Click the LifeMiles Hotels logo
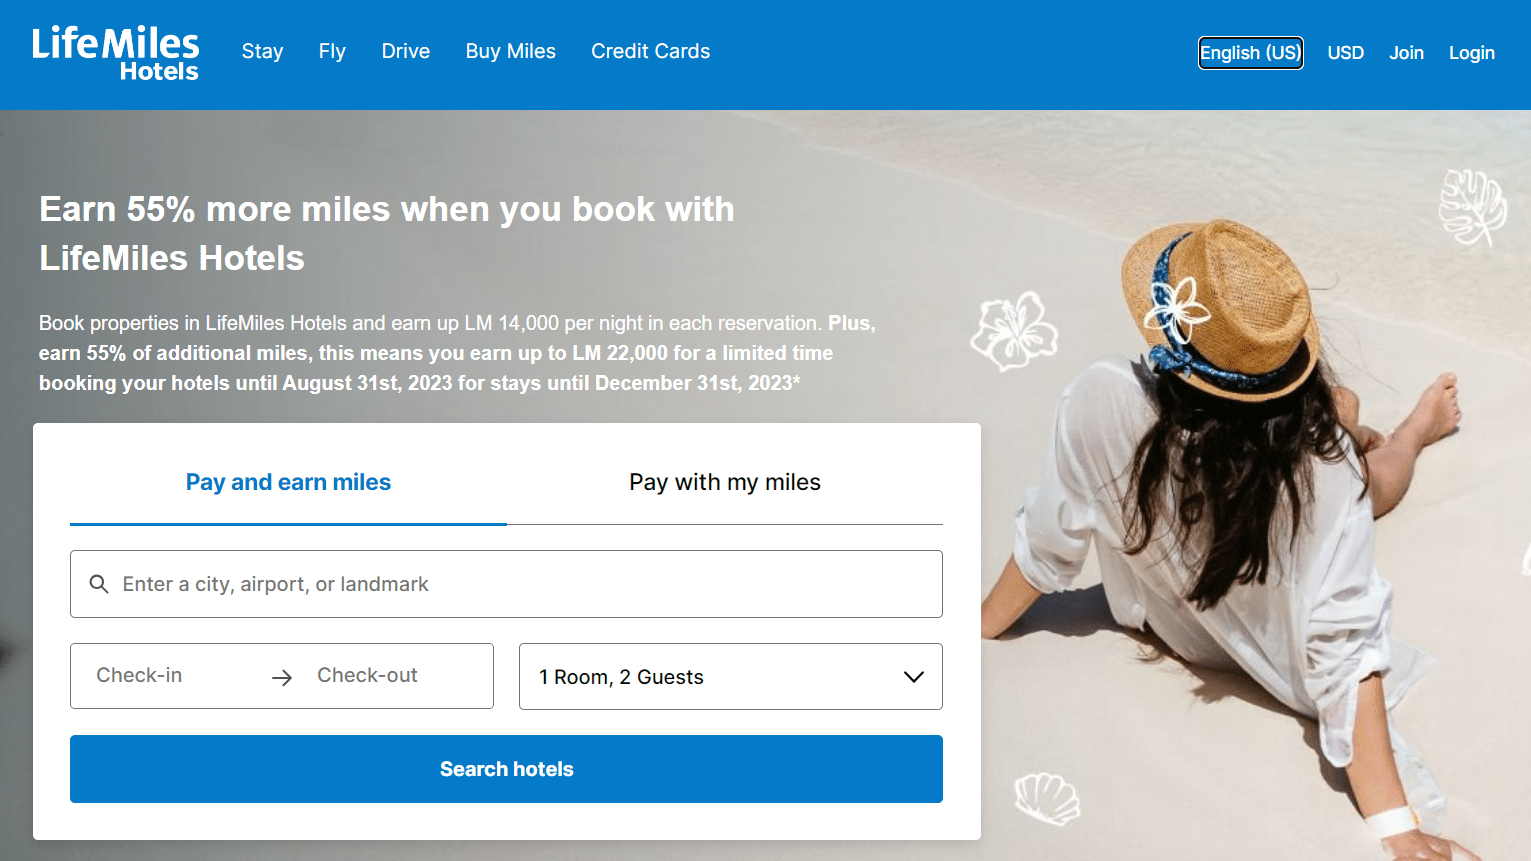The image size is (1531, 861). tap(116, 53)
